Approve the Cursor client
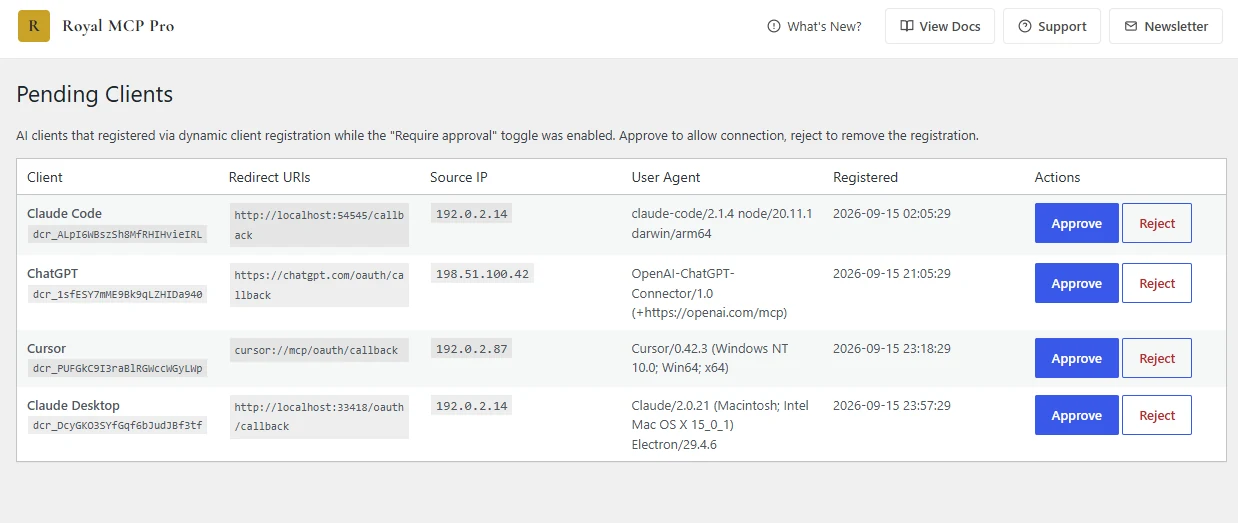Viewport: 1238px width, 523px height. [1076, 358]
